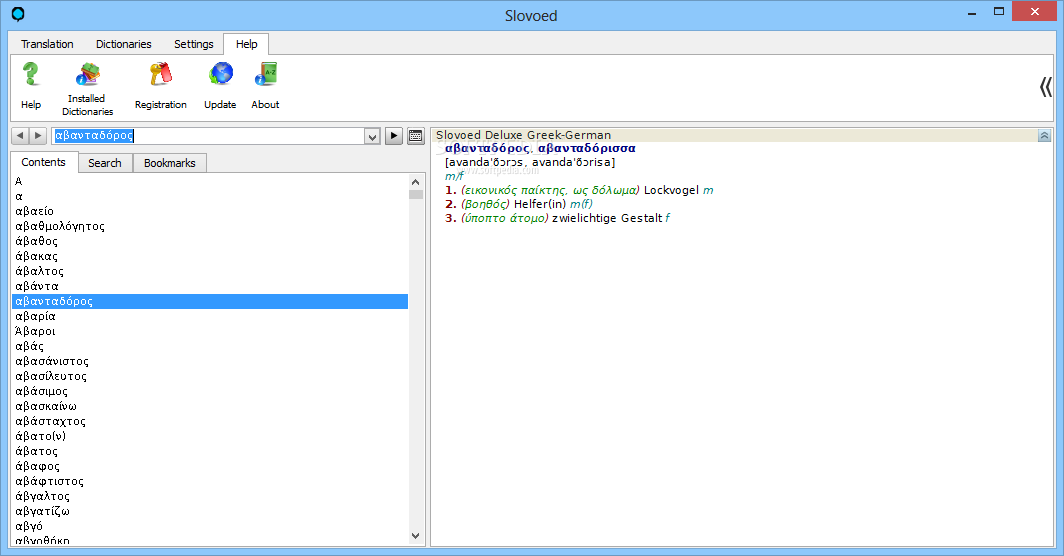Screen dimensions: 1064x556
Task: Select the entry 'αβαείο'
Action: 210,211
